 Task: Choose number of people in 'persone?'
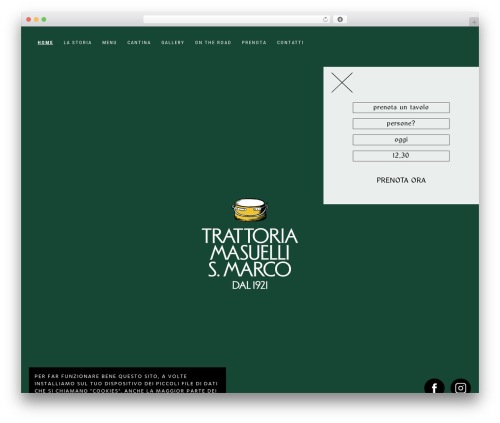tap(401, 123)
